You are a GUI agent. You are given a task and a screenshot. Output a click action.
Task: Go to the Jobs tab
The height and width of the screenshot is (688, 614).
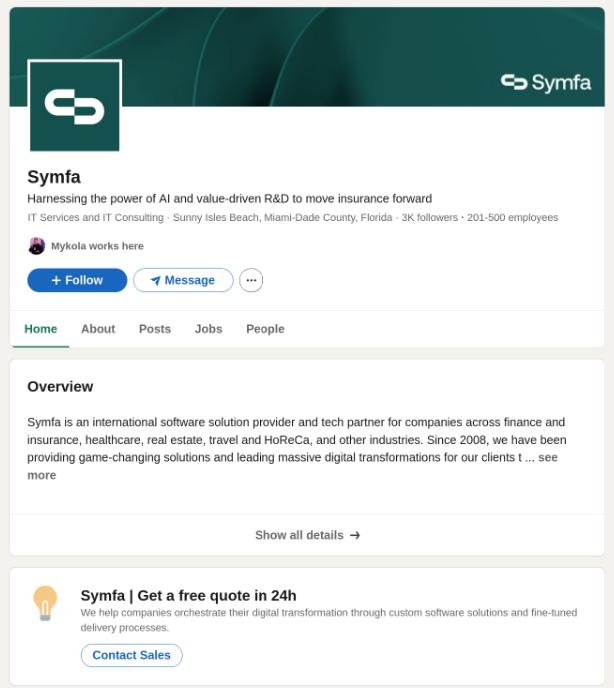pyautogui.click(x=208, y=329)
